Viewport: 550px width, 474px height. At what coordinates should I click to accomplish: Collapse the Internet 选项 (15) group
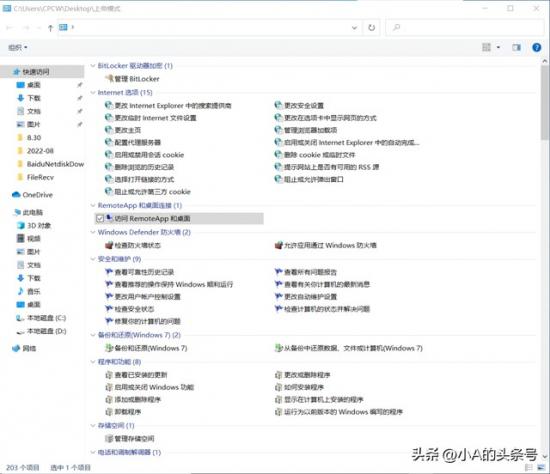click(x=93, y=93)
